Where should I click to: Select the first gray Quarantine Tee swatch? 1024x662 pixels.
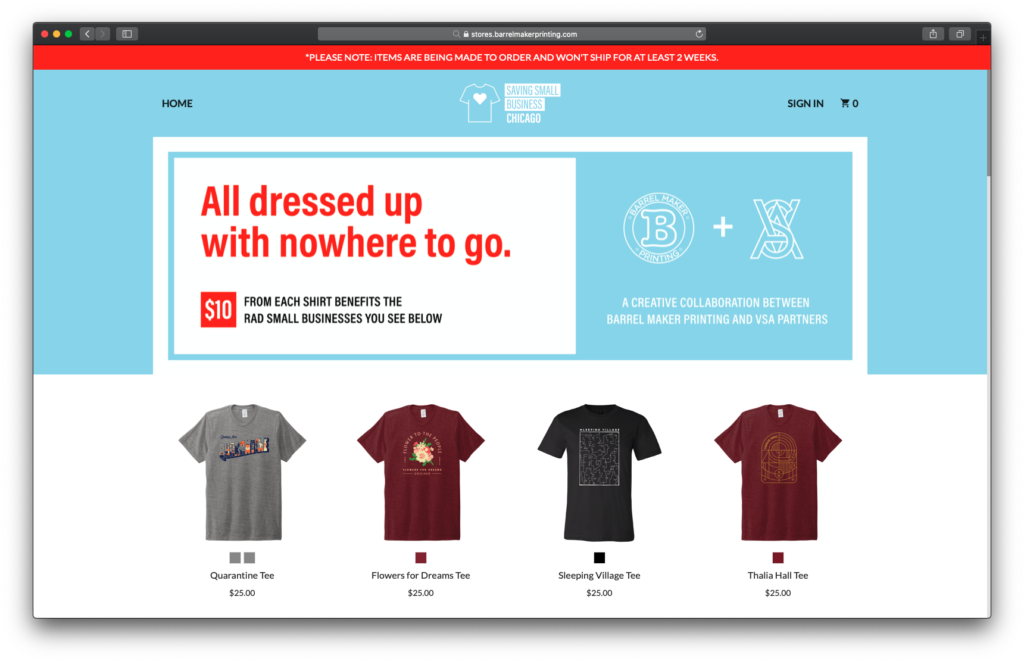(x=235, y=558)
